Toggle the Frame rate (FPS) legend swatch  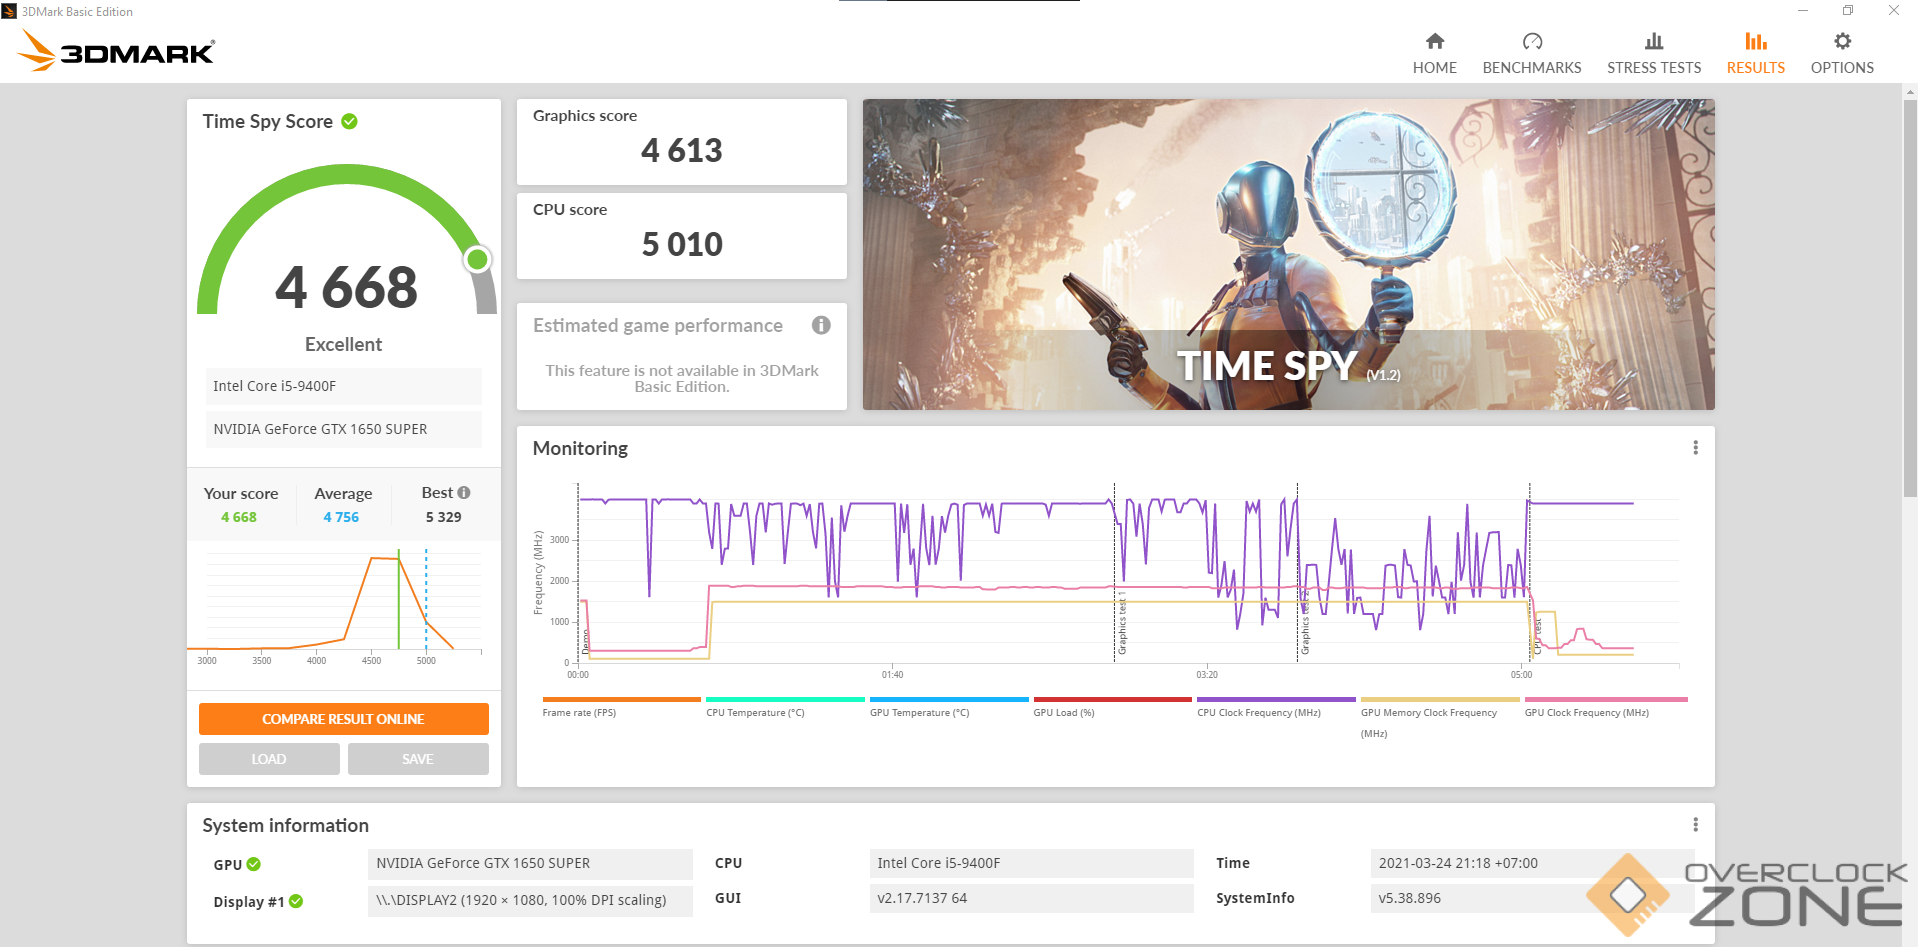point(621,700)
